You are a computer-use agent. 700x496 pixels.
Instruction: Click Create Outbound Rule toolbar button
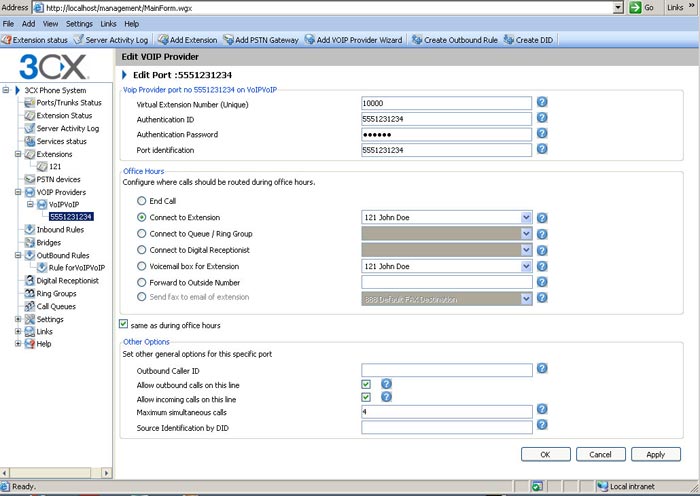[x=454, y=40]
